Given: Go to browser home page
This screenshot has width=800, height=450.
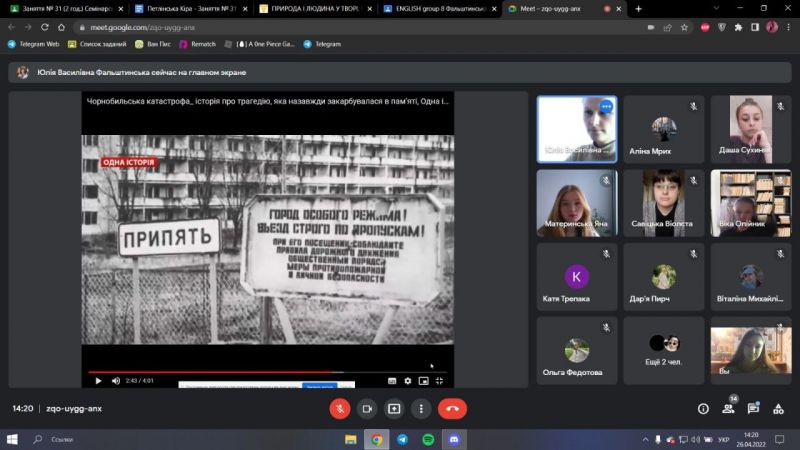Looking at the screenshot, I should pyautogui.click(x=61, y=27).
